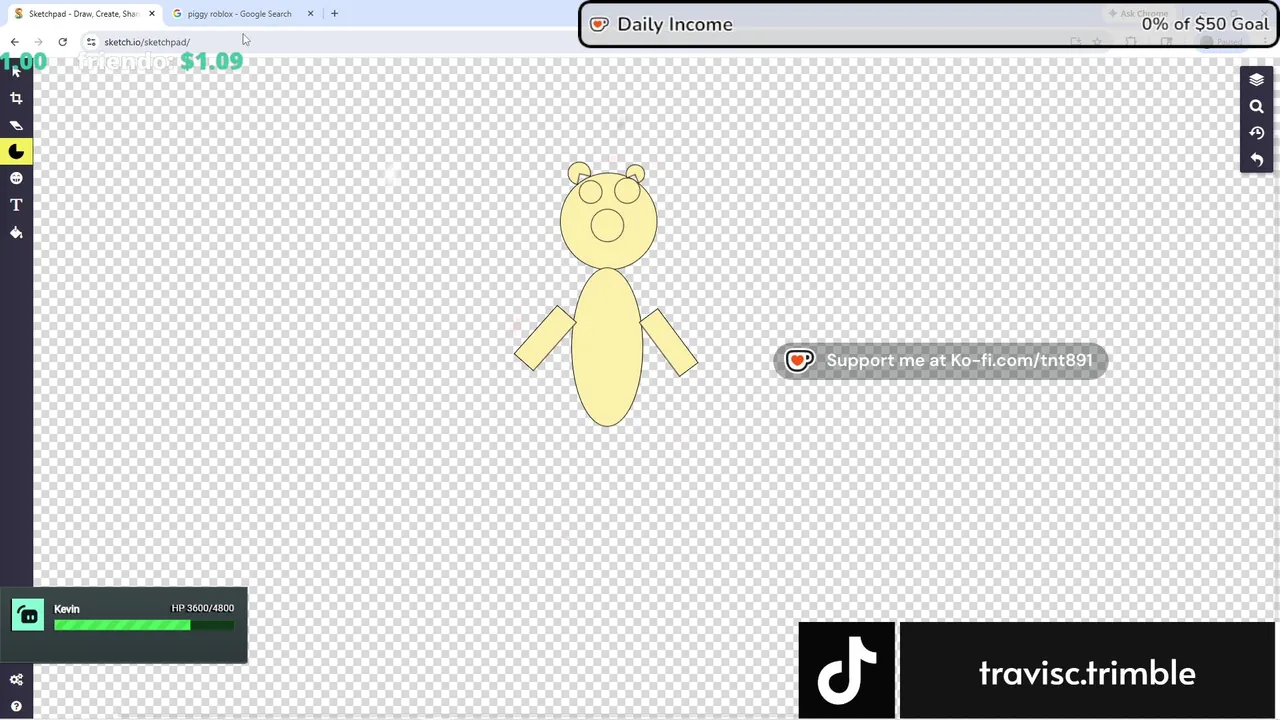Image resolution: width=1280 pixels, height=720 pixels.
Task: Close the Sketchpad tab
Action: tap(152, 14)
